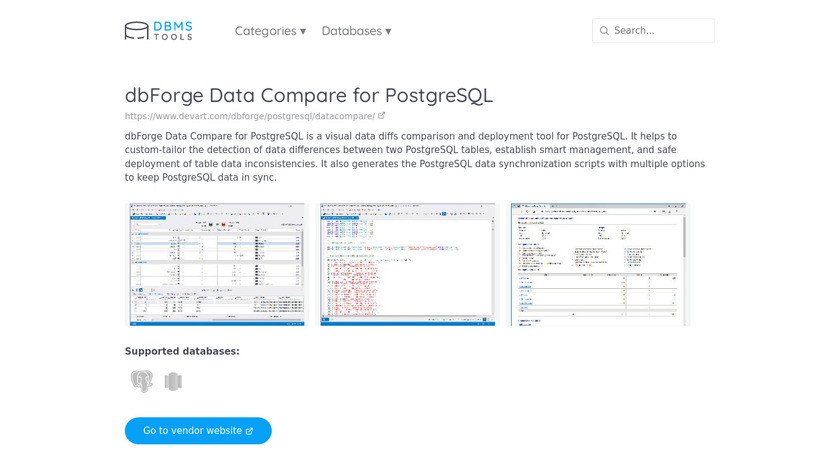Image resolution: width=840 pixels, height=472 pixels.
Task: Open the first data comparison grid screenshot
Action: coord(215,264)
